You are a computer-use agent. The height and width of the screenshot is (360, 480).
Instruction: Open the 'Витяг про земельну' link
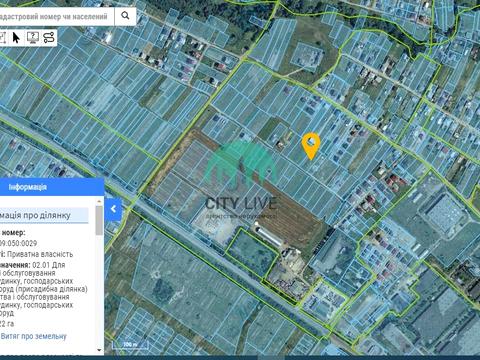pos(34,336)
